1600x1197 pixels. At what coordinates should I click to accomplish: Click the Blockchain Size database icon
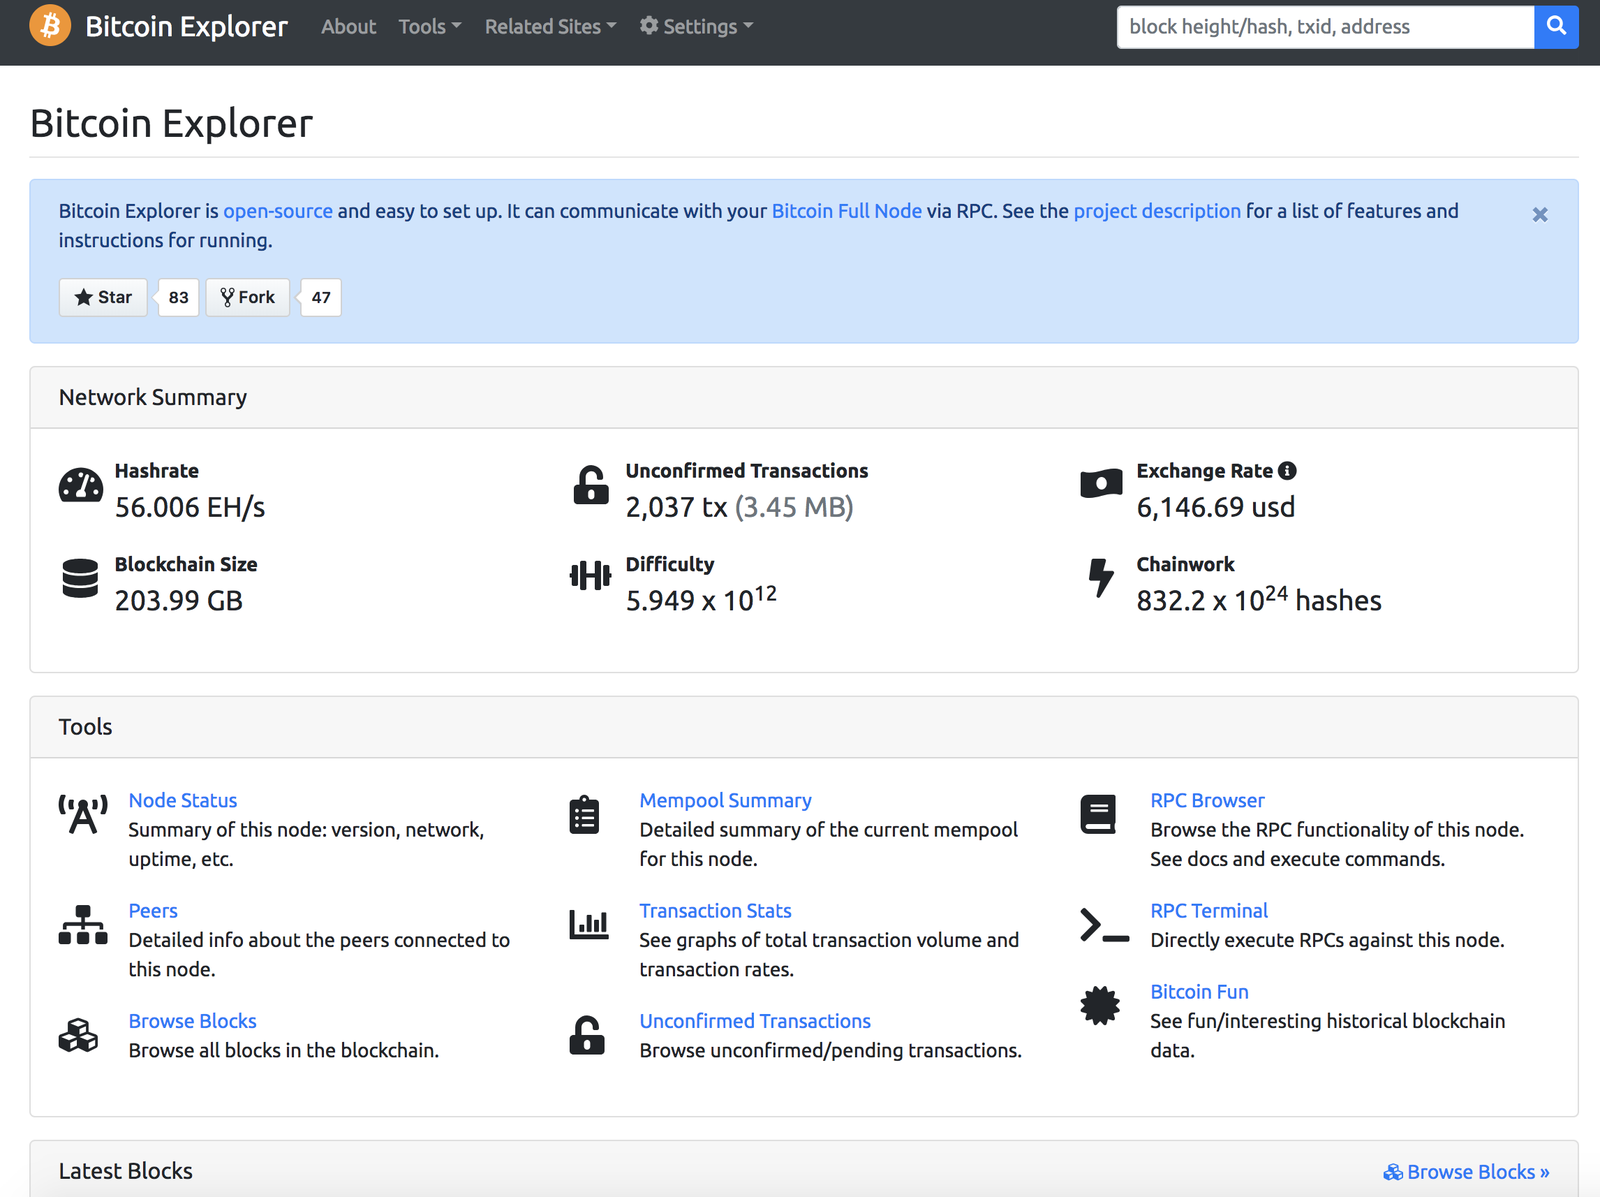coord(80,578)
